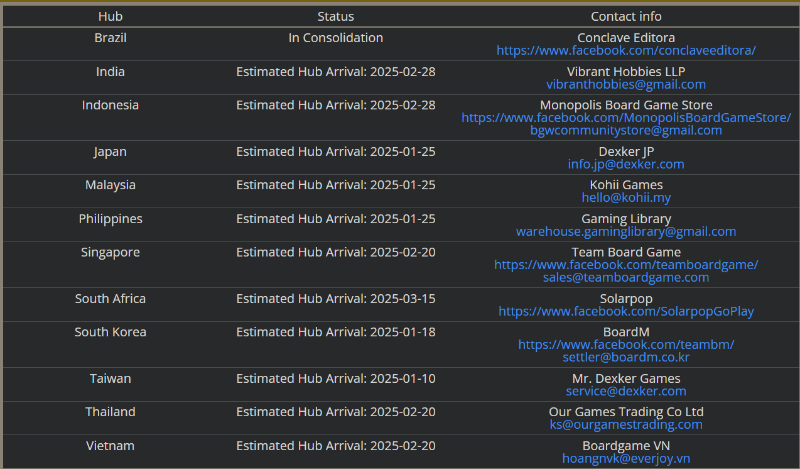The image size is (800, 469).
Task: Select Our Games Trading Co Ltd name
Action: pos(626,412)
